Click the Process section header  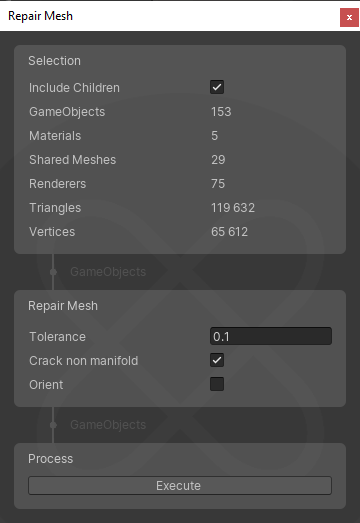(50, 459)
